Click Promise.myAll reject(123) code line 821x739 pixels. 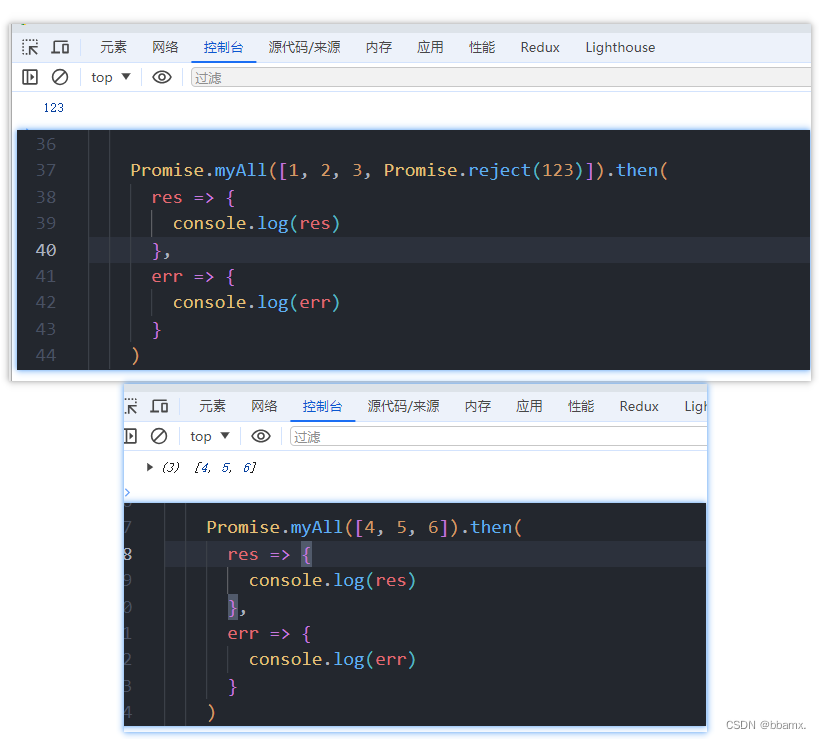click(399, 170)
